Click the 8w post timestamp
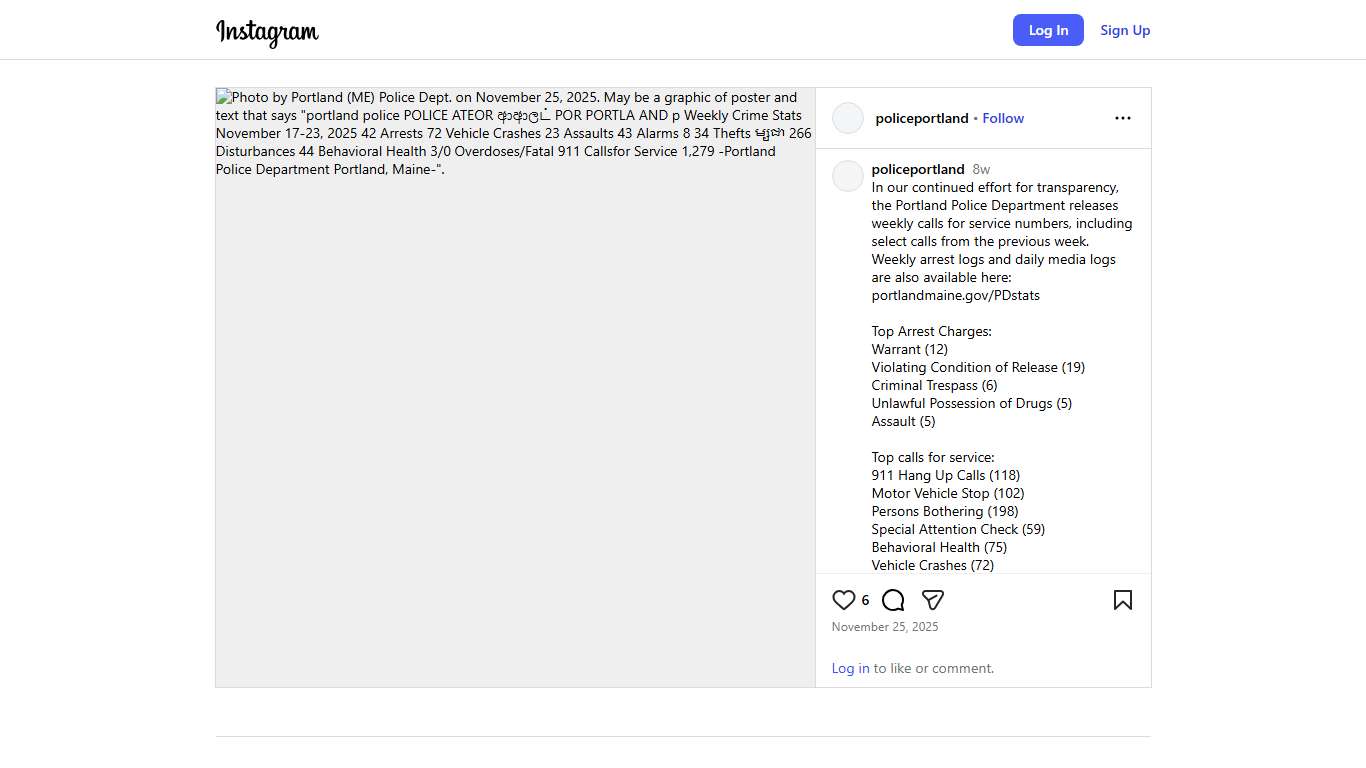The width and height of the screenshot is (1366, 768). (981, 169)
